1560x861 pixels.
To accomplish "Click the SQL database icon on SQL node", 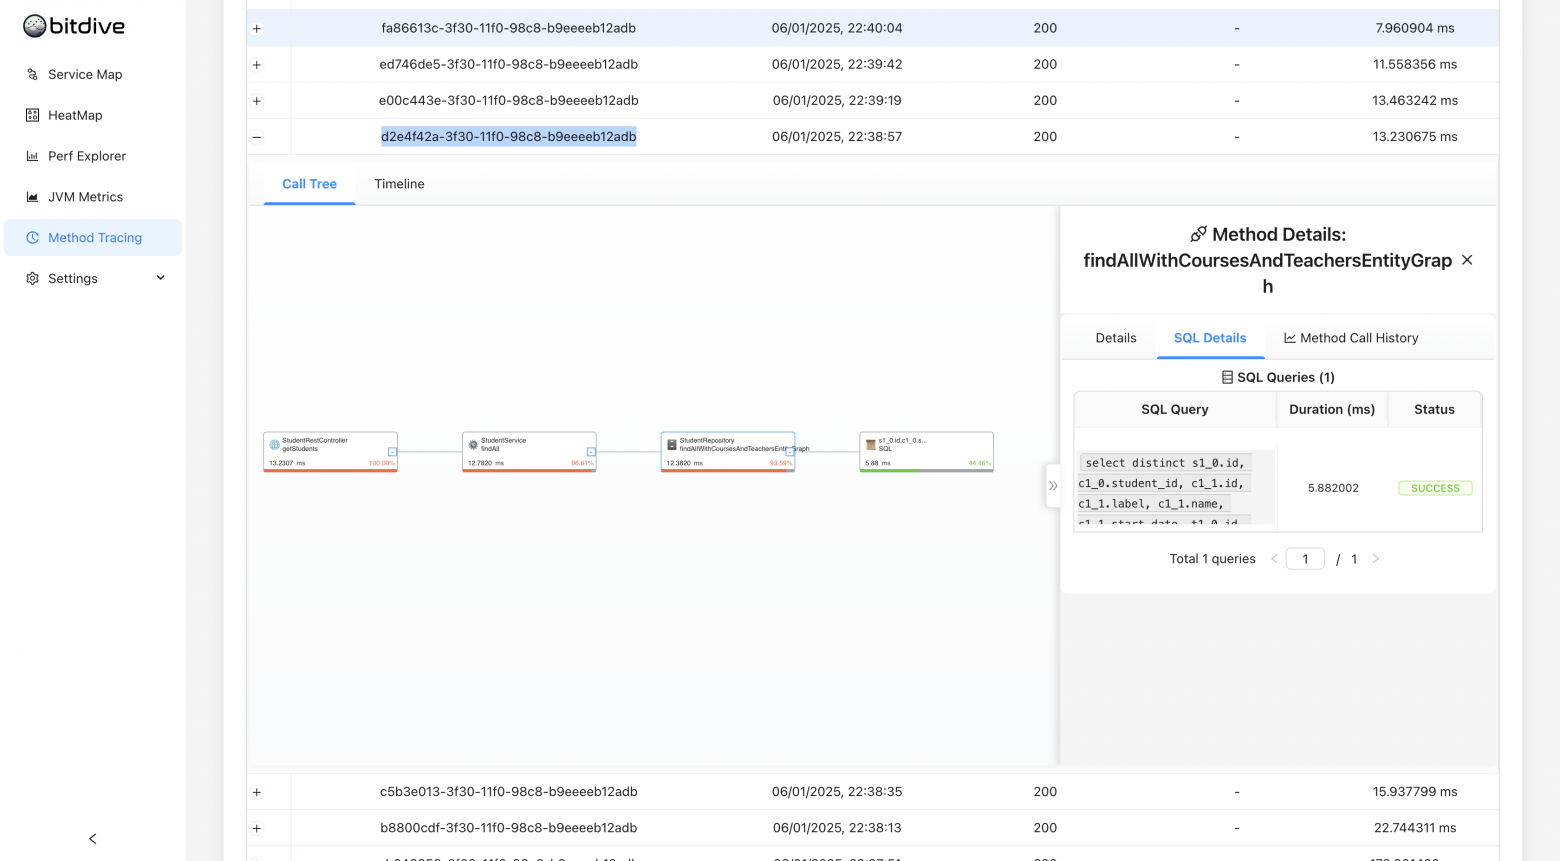I will (870, 445).
